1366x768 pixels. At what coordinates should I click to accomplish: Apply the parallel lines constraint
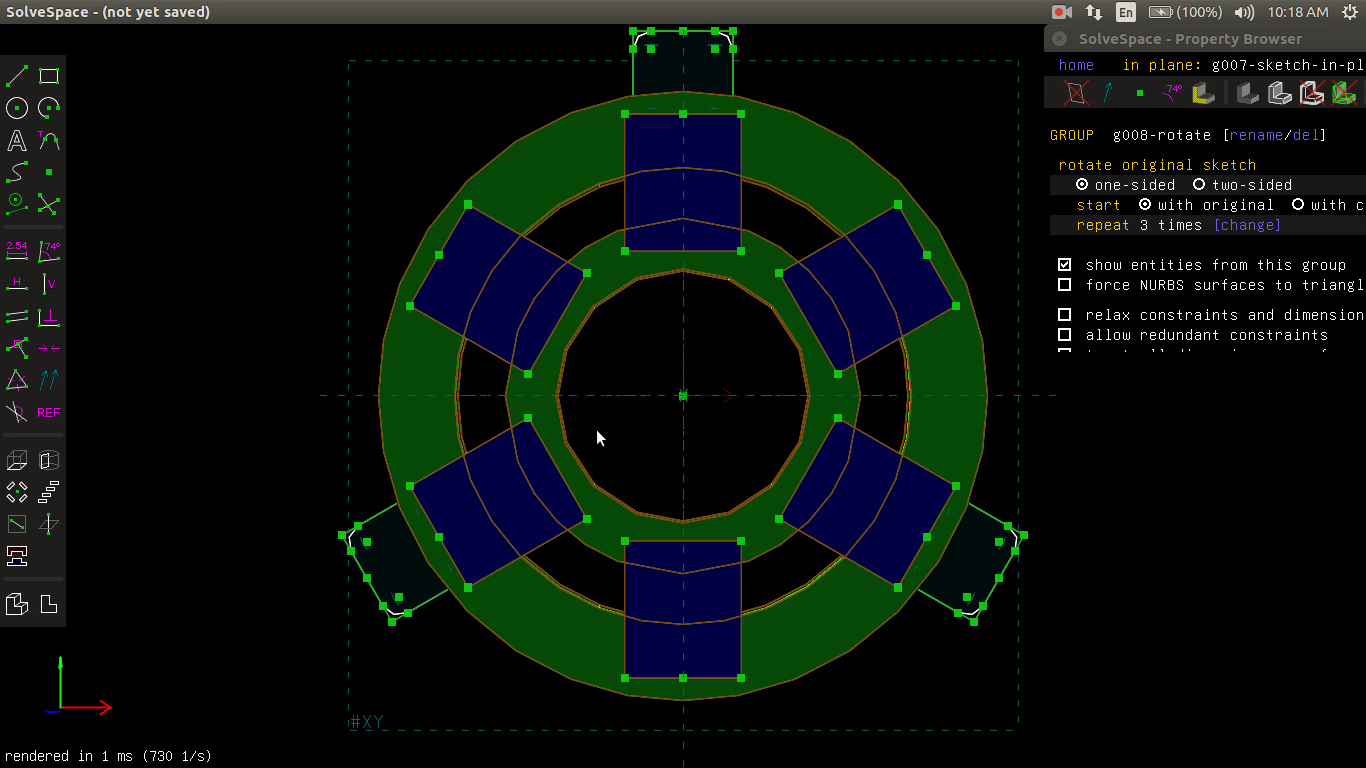point(17,316)
